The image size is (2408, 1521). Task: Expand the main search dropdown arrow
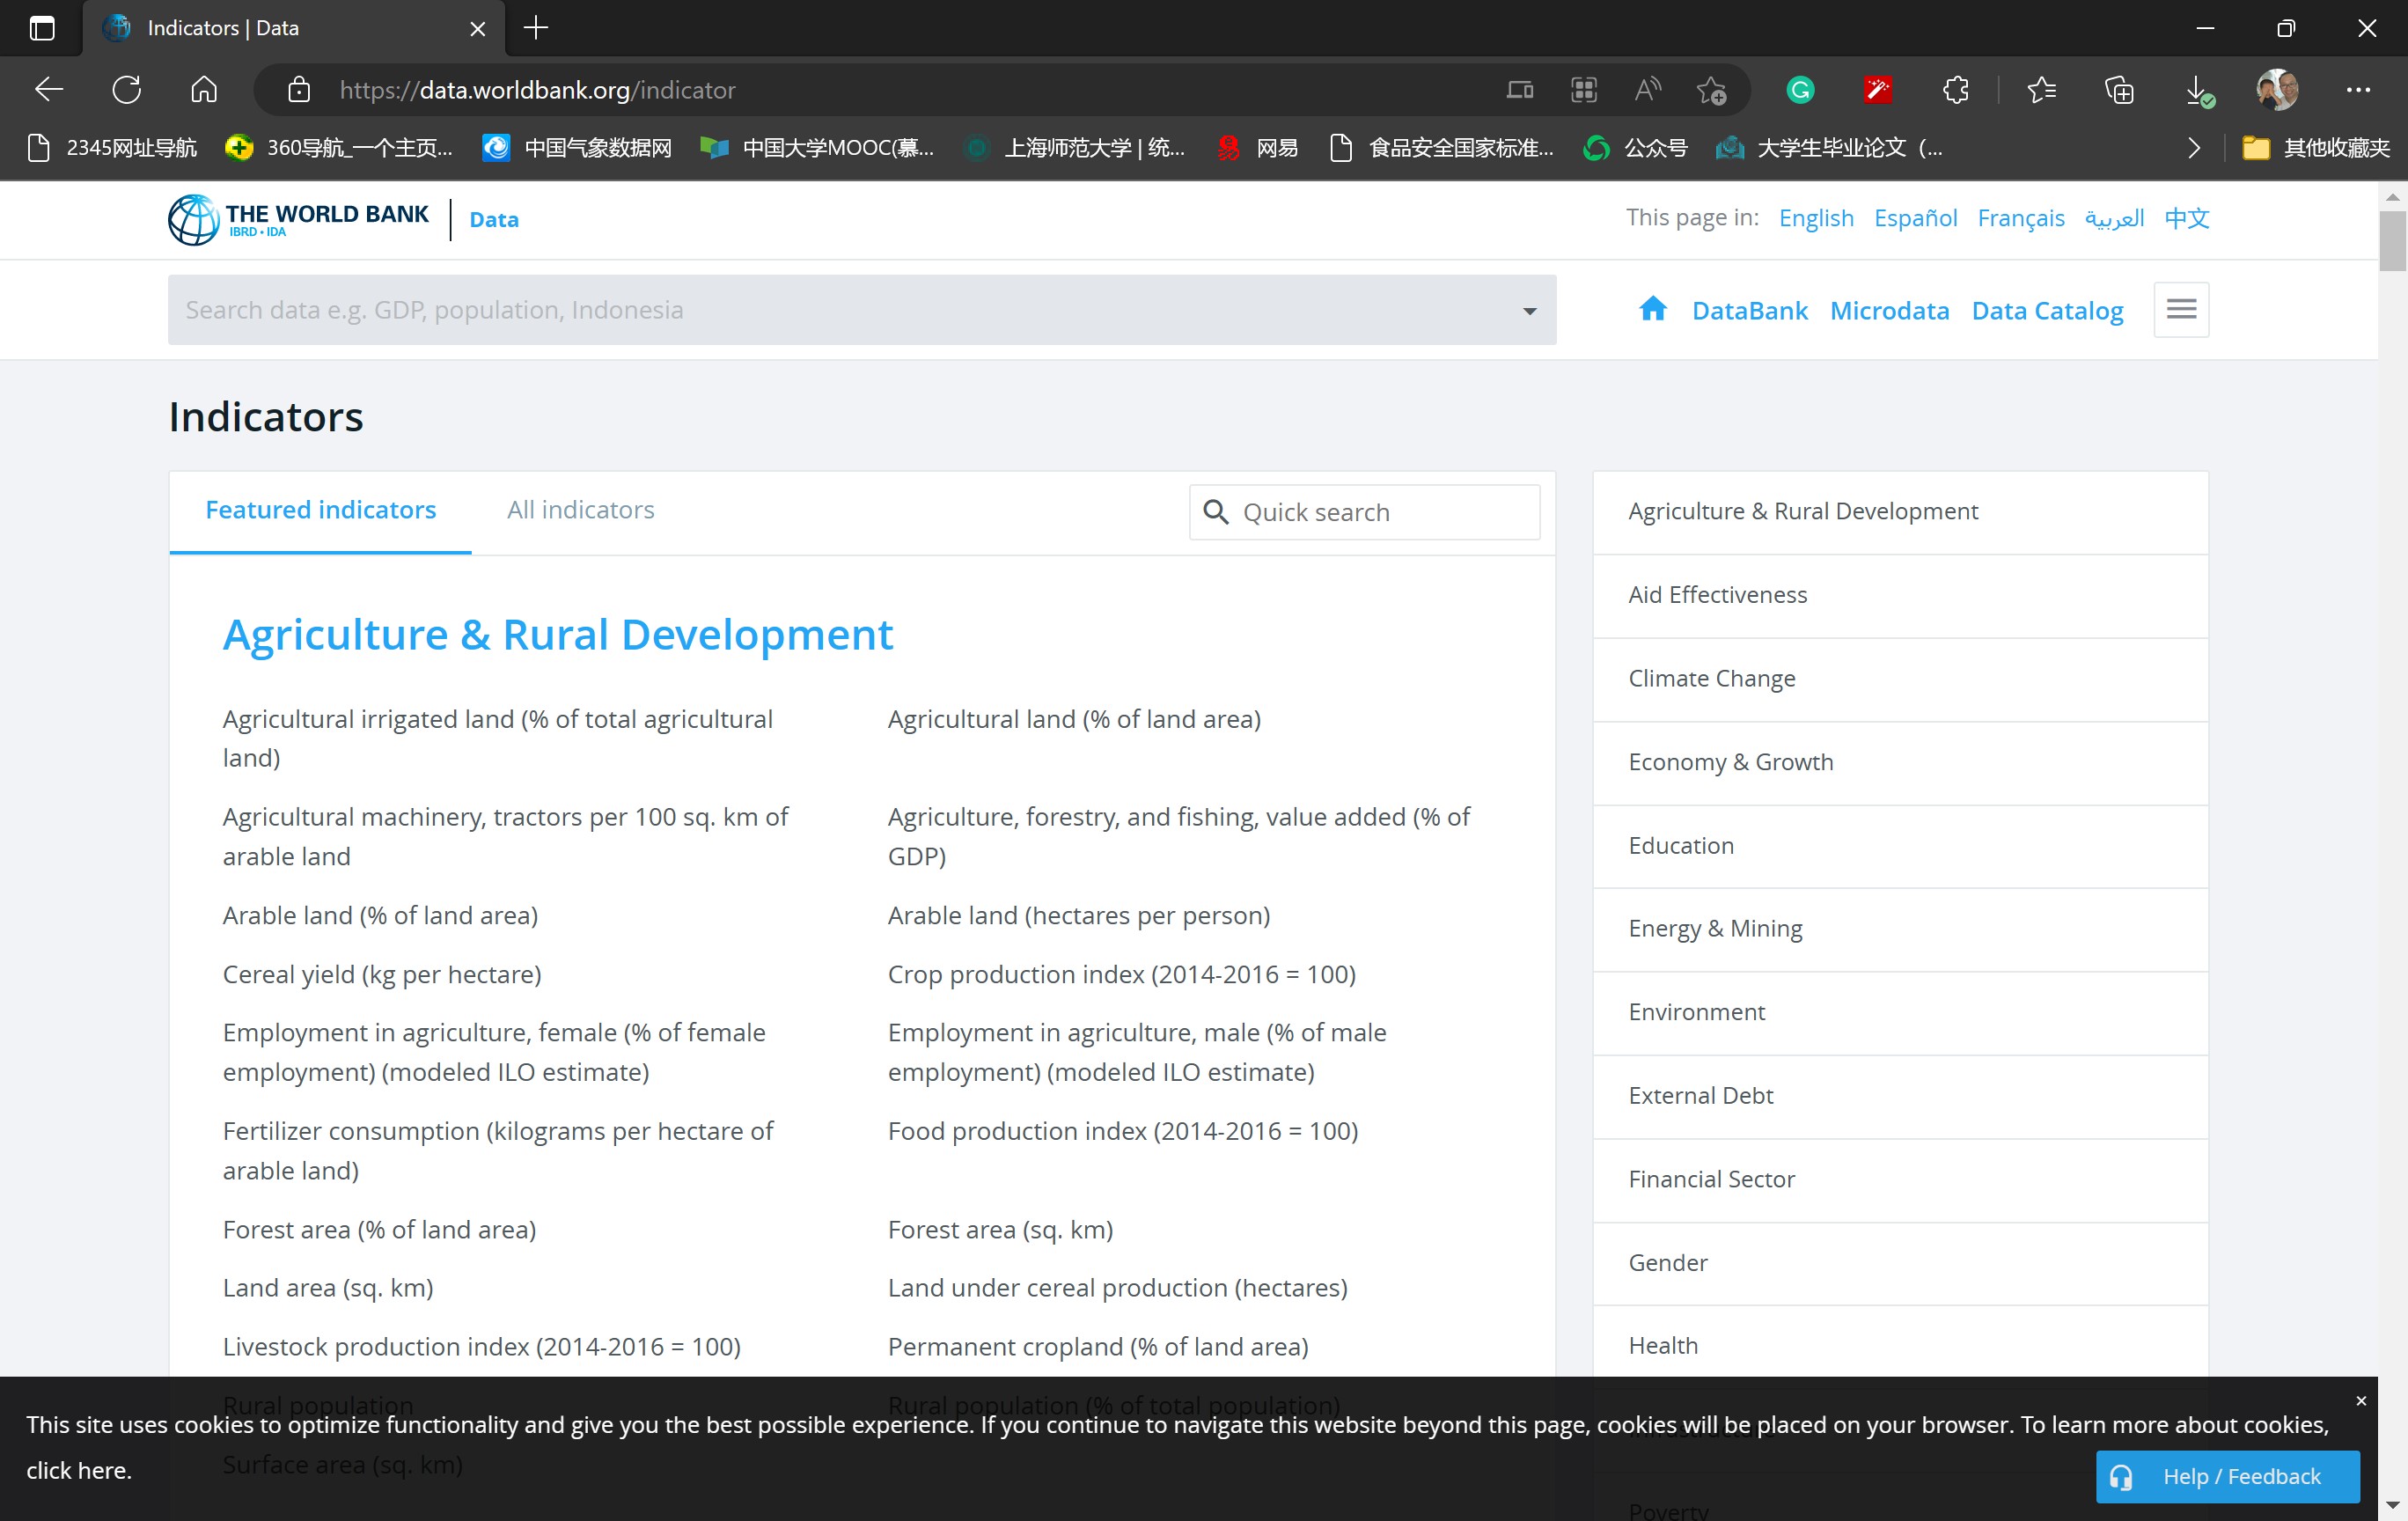point(1528,311)
